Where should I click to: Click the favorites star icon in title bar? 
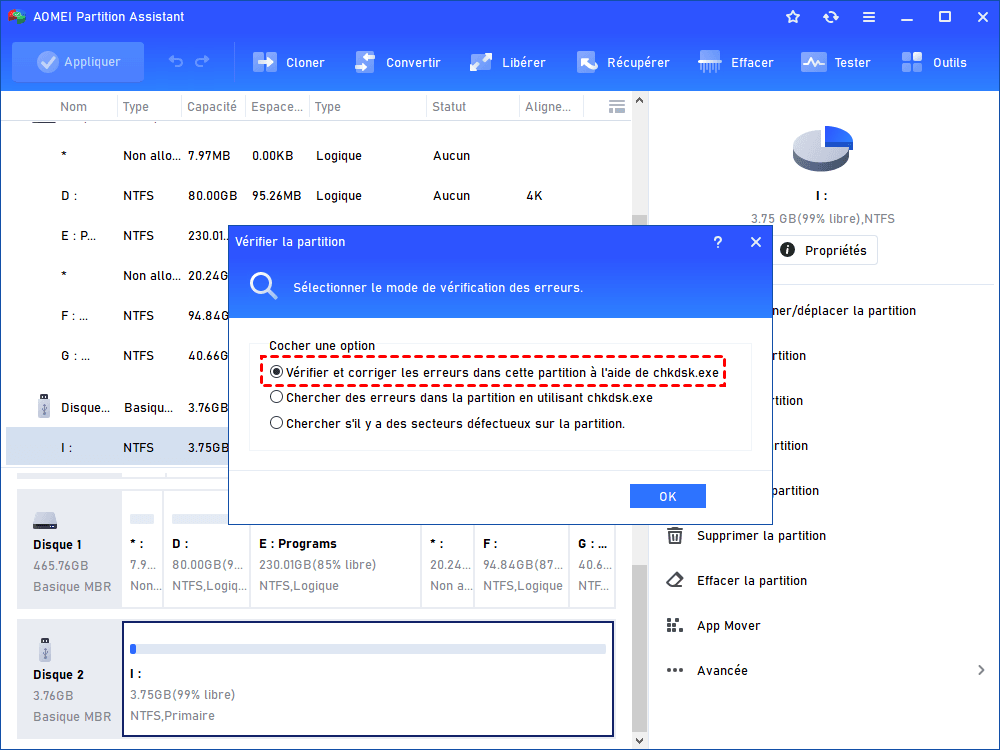[x=793, y=17]
